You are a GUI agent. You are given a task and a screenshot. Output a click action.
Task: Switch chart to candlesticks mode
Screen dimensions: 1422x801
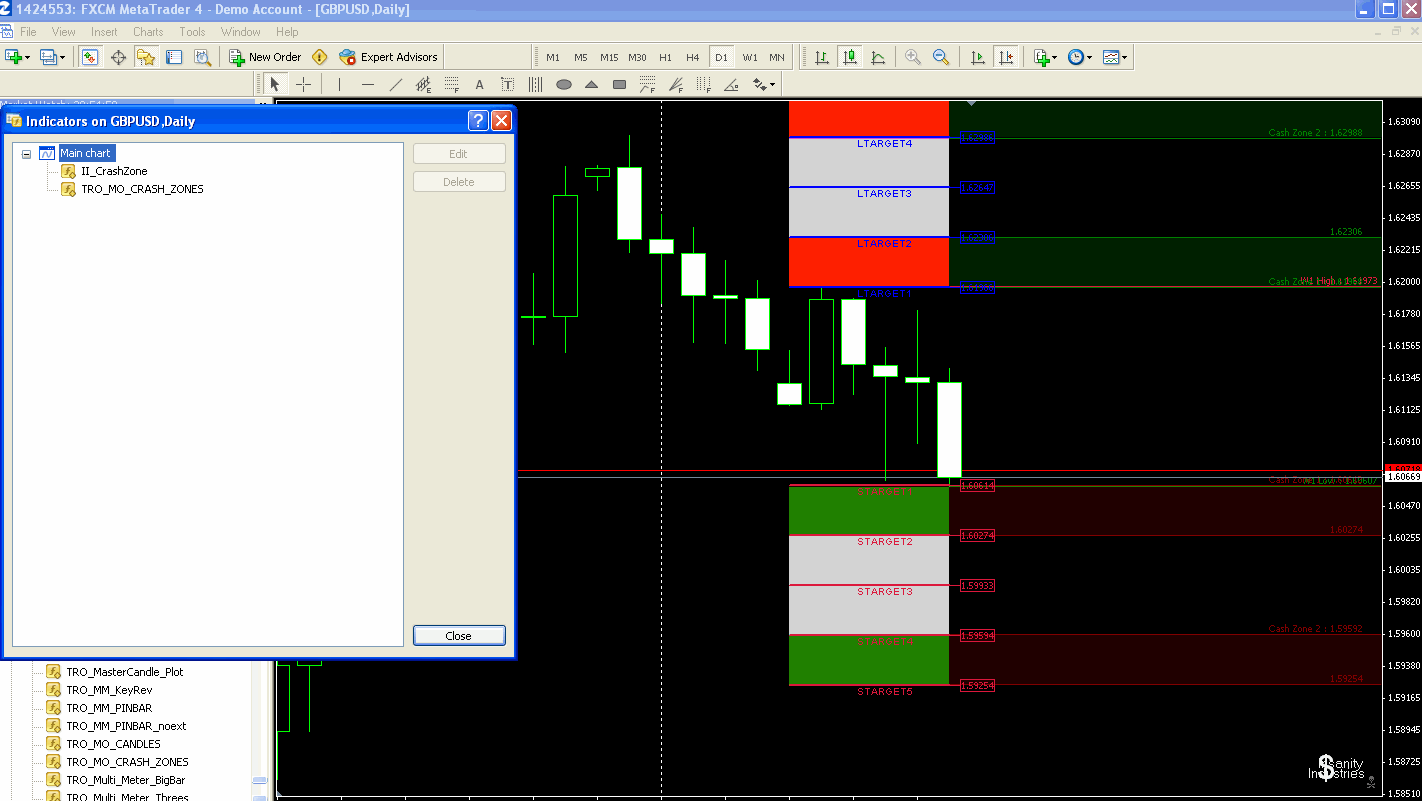tap(850, 57)
